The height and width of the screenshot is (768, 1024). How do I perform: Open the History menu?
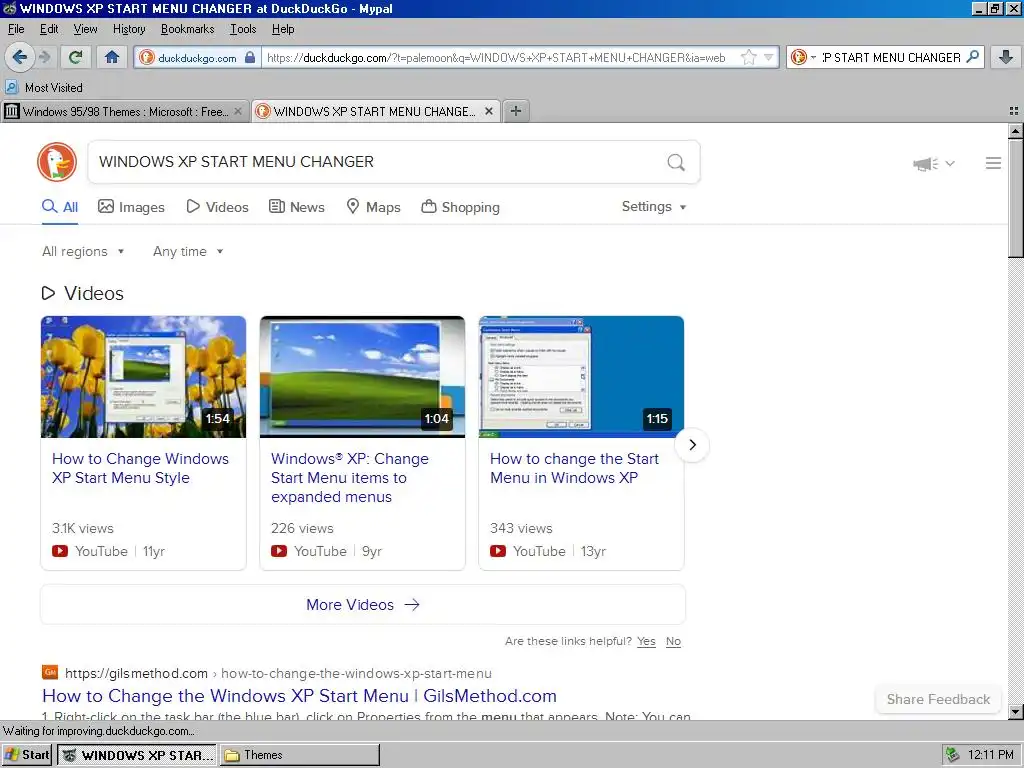point(129,29)
